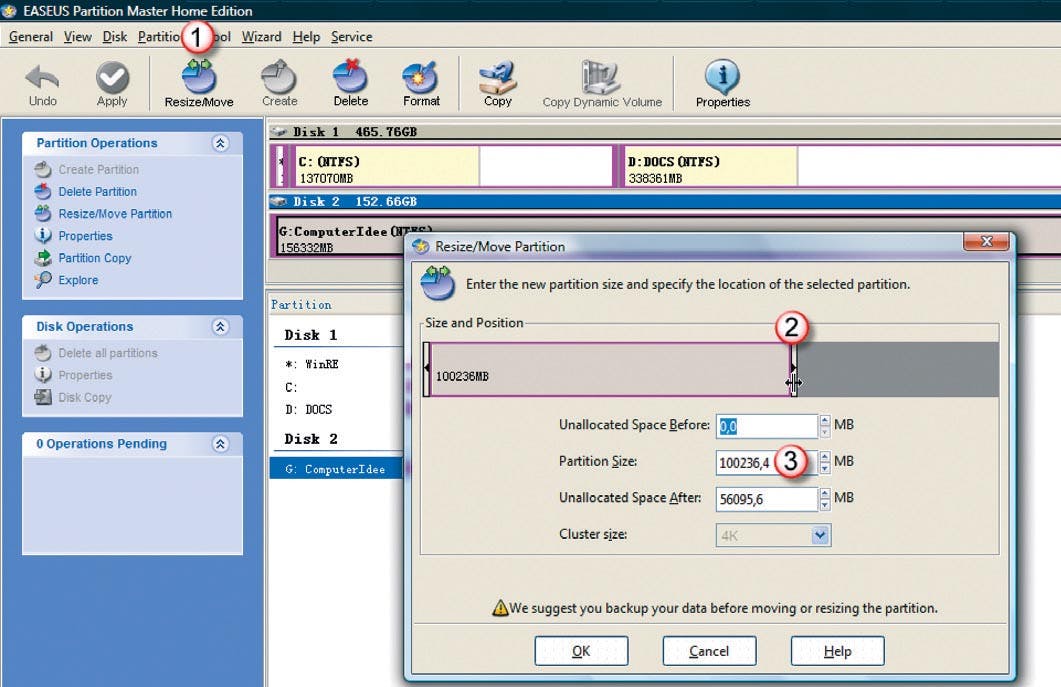1061x687 pixels.
Task: Click Resize/Move Partition in sidebar
Action: click(115, 214)
